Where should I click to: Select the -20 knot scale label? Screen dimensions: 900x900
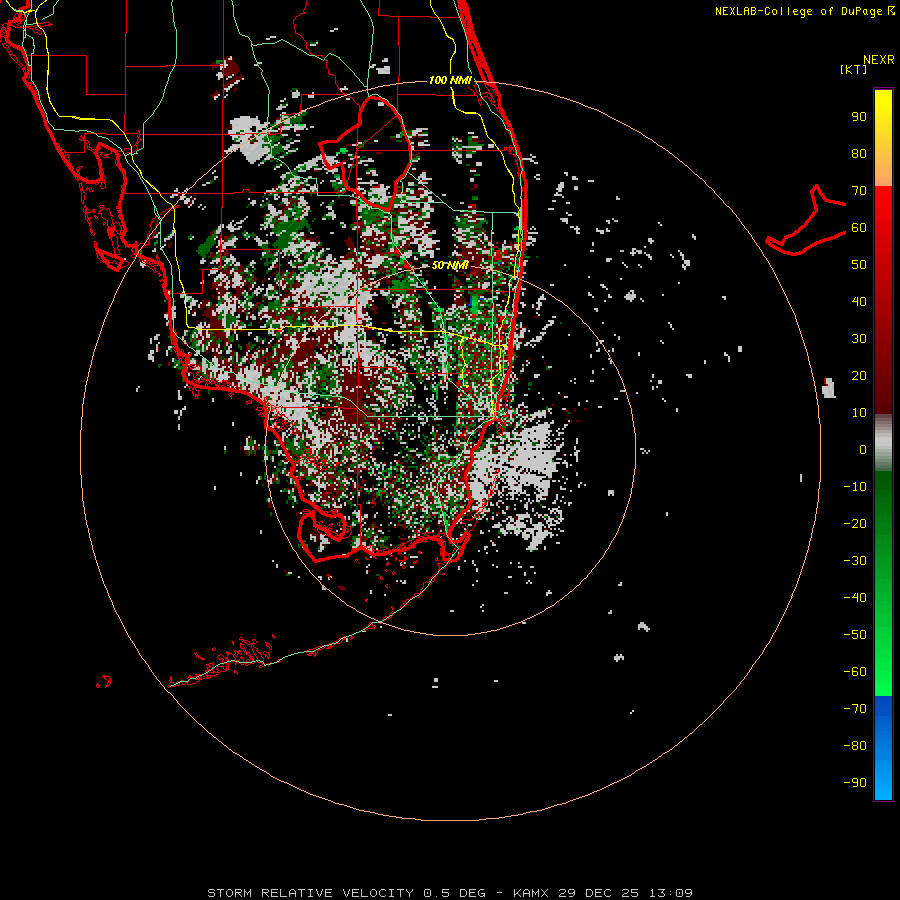click(x=855, y=523)
